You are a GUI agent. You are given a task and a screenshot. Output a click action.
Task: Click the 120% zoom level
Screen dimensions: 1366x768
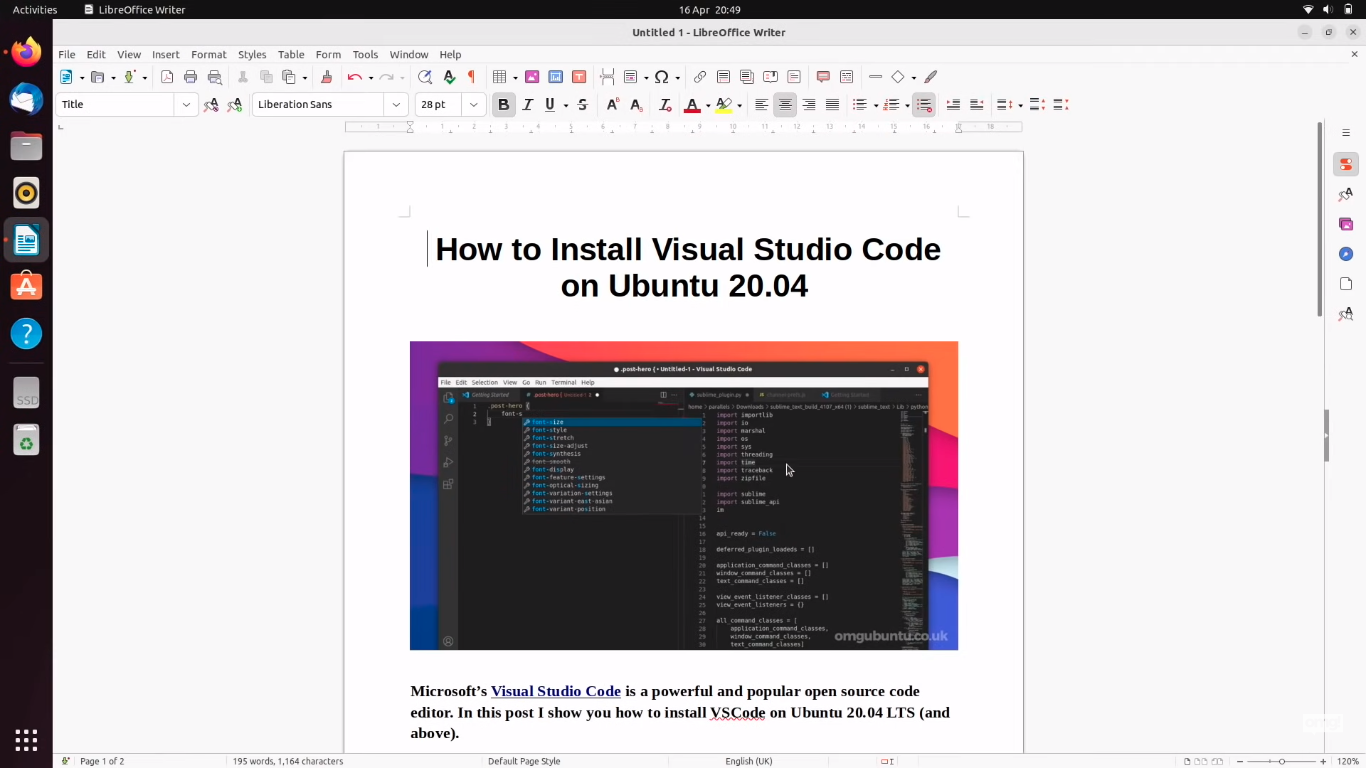point(1348,761)
